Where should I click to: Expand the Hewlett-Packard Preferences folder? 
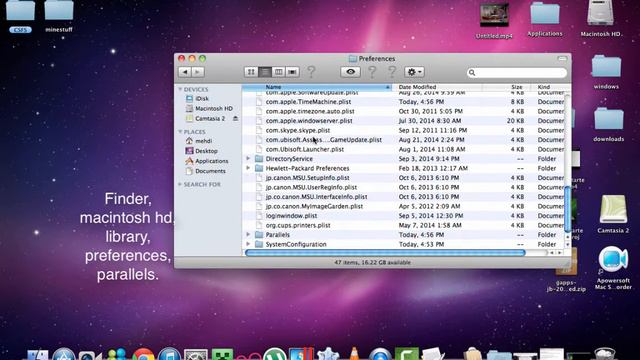[248, 168]
